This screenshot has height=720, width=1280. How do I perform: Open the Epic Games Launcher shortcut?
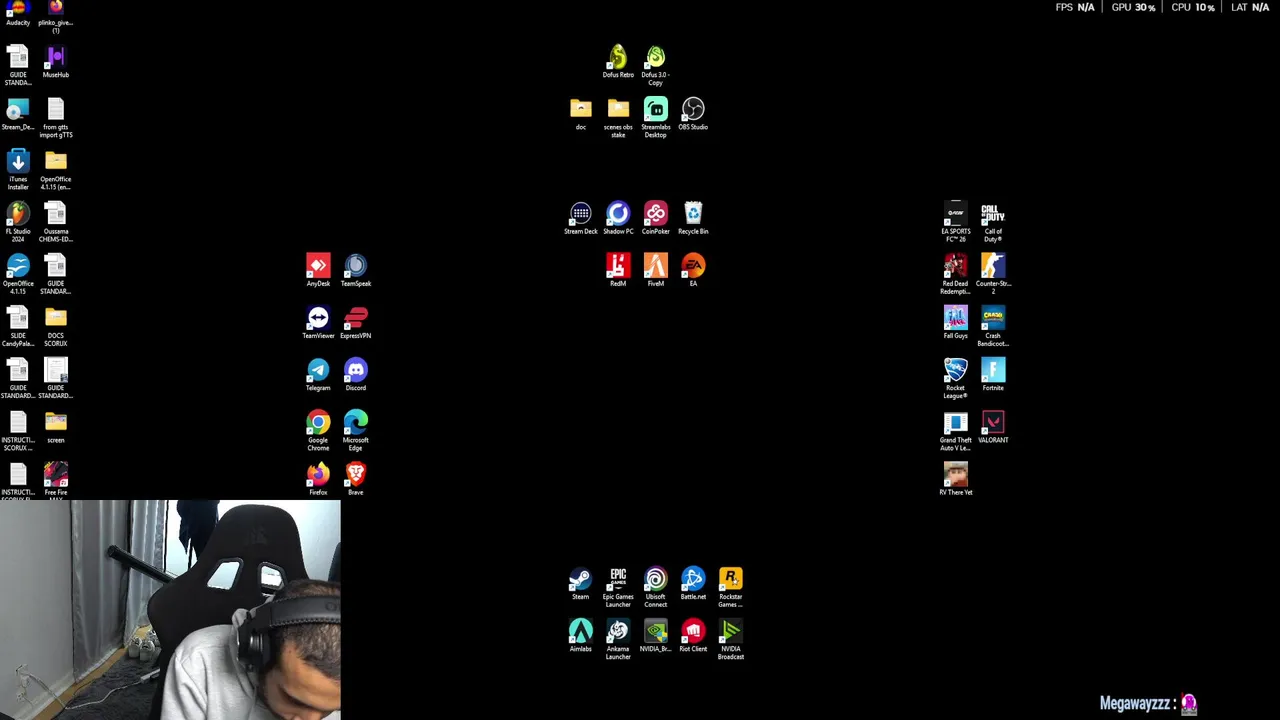pyautogui.click(x=618, y=587)
